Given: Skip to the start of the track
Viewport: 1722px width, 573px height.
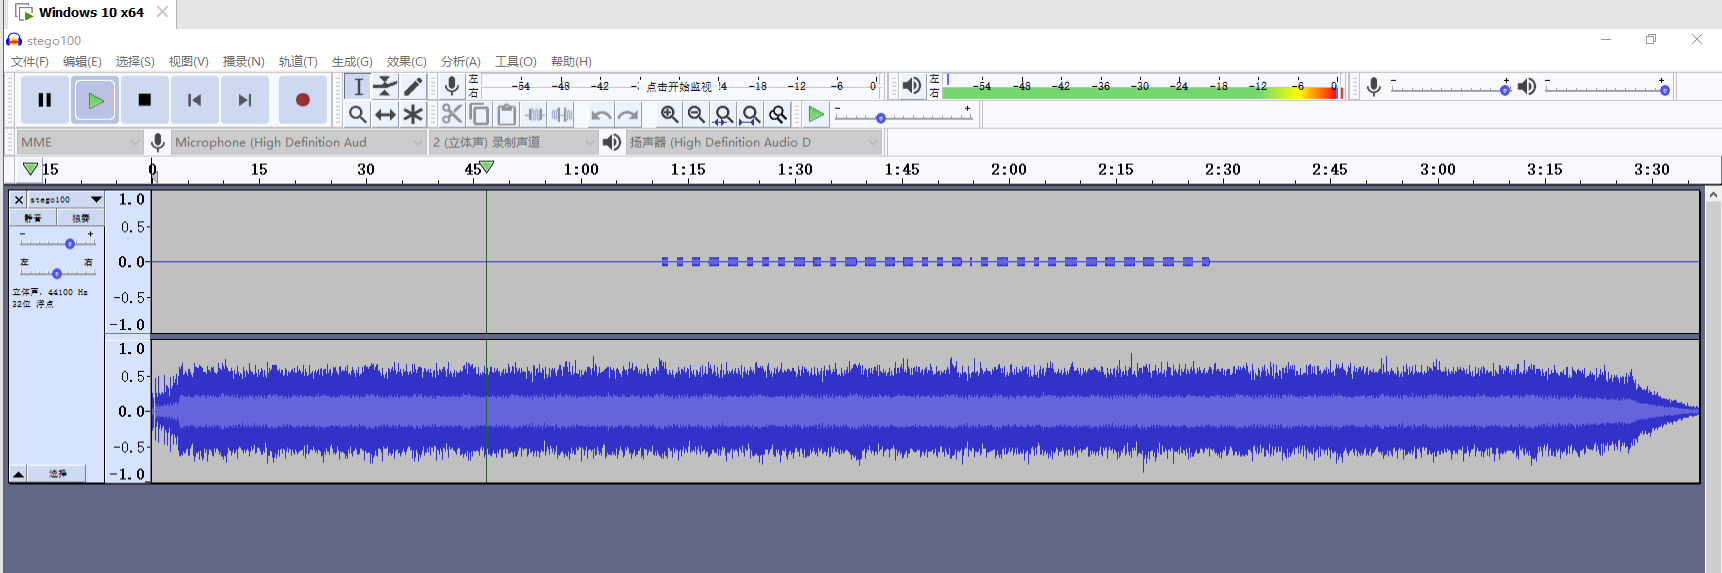Looking at the screenshot, I should (x=195, y=100).
